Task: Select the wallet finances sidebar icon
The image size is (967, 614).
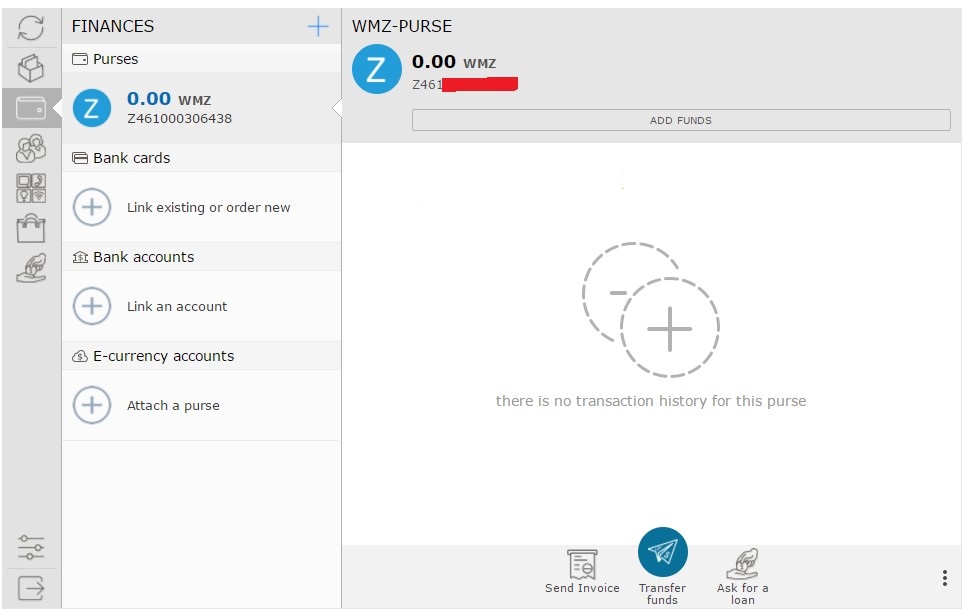Action: point(31,108)
